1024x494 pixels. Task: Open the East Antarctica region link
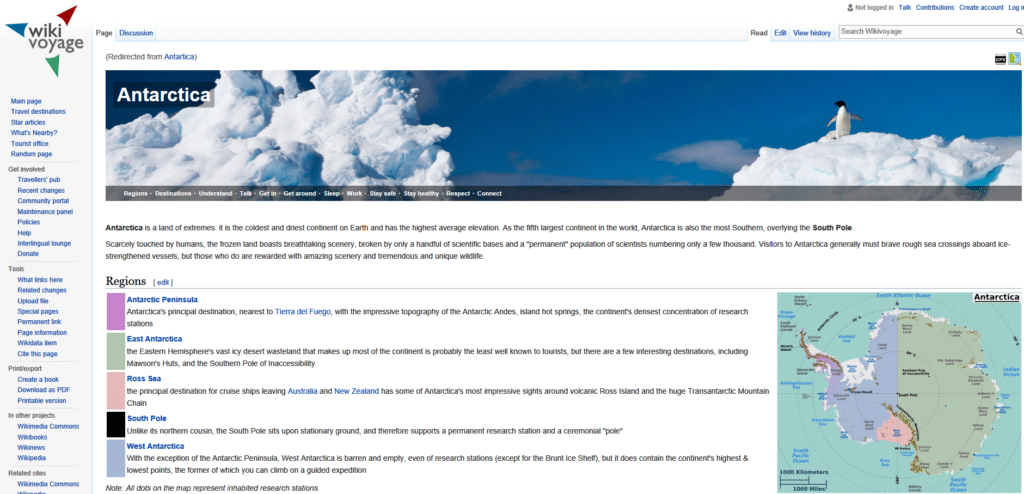154,338
